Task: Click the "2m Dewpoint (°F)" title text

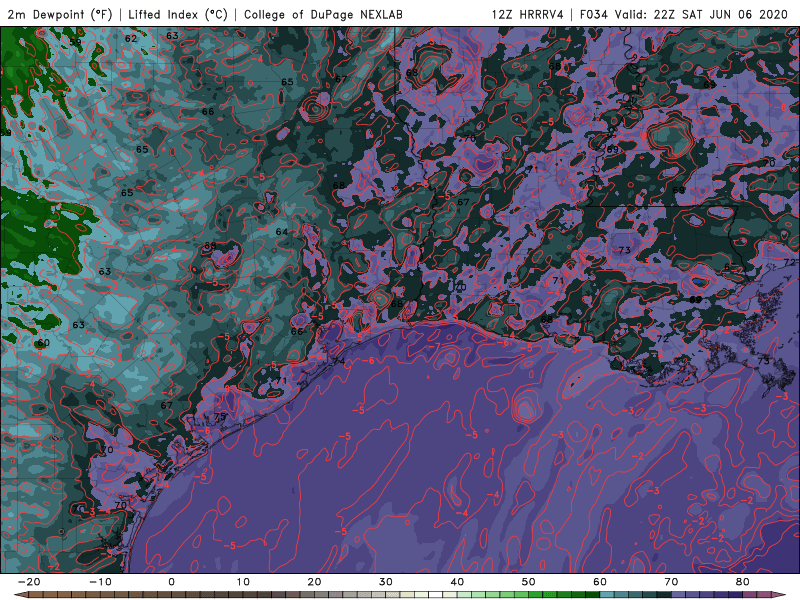Action: pos(60,14)
